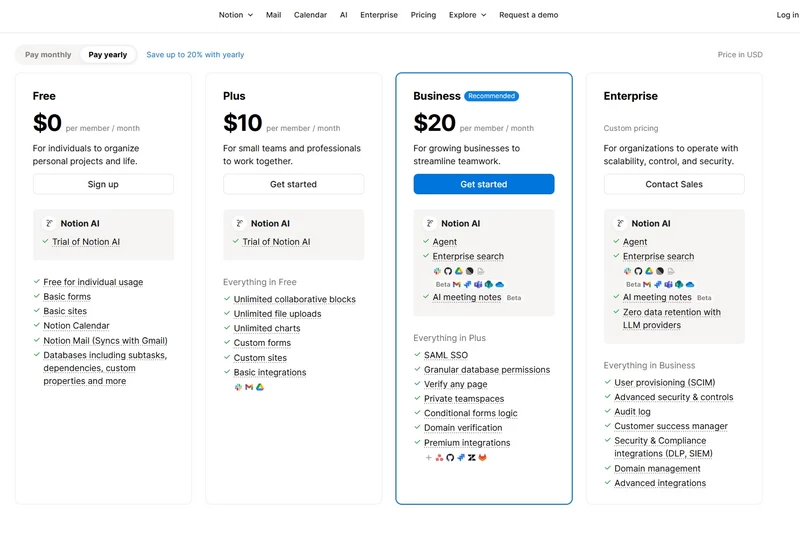Click the Notion AI icon in Free plan
800x533 pixels.
(49, 223)
